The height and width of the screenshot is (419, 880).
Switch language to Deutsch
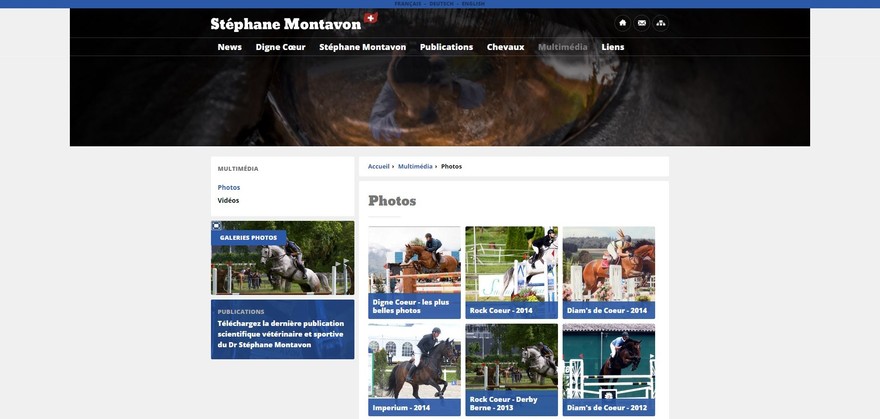coord(441,4)
